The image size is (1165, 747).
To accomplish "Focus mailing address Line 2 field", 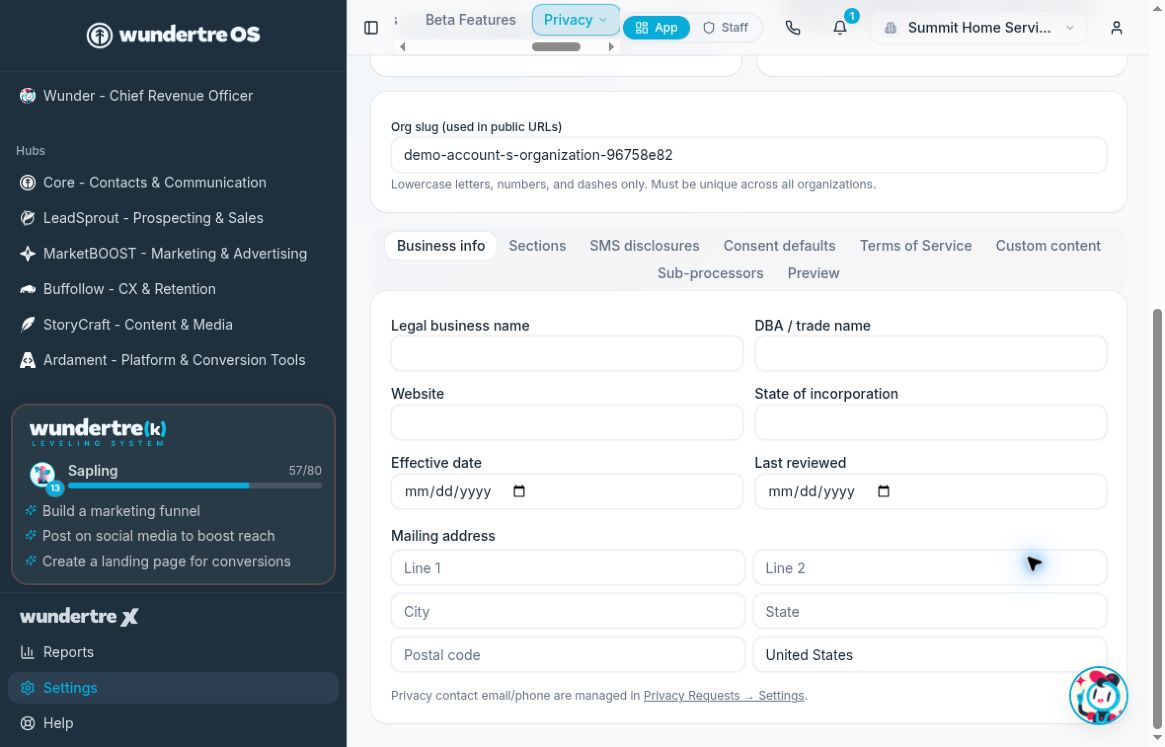I will point(929,568).
